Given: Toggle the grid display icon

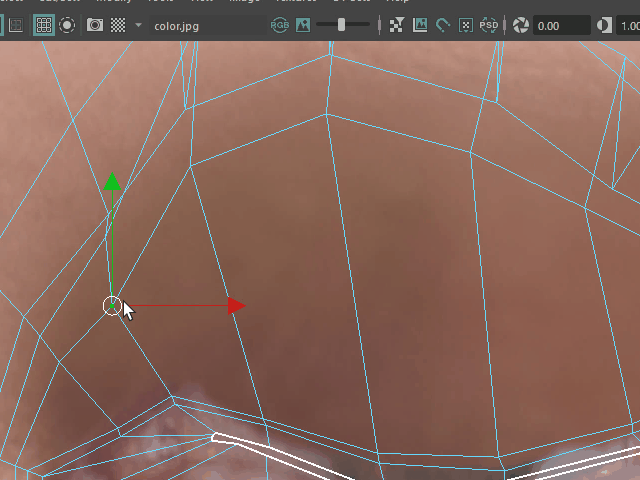Looking at the screenshot, I should 44,26.
